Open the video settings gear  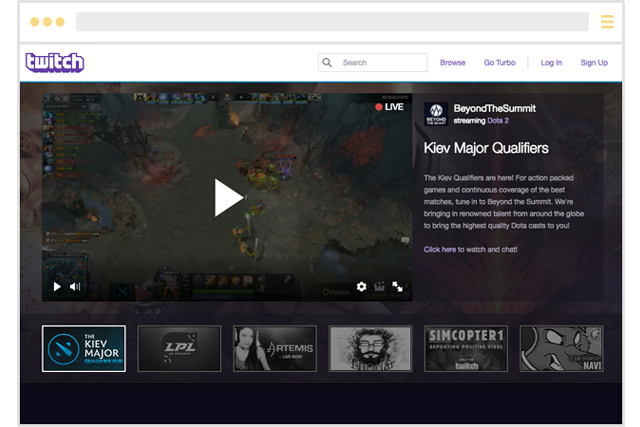tap(362, 286)
